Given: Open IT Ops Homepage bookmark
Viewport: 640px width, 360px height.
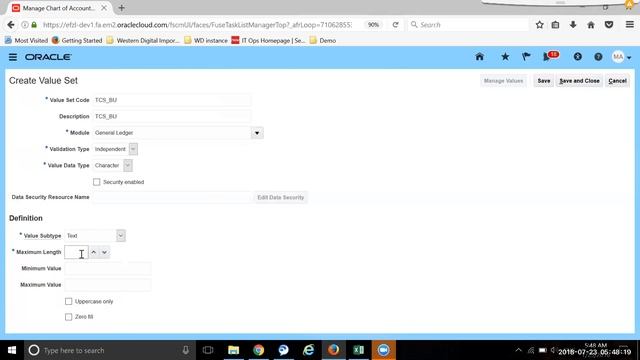Looking at the screenshot, I should (x=268, y=40).
